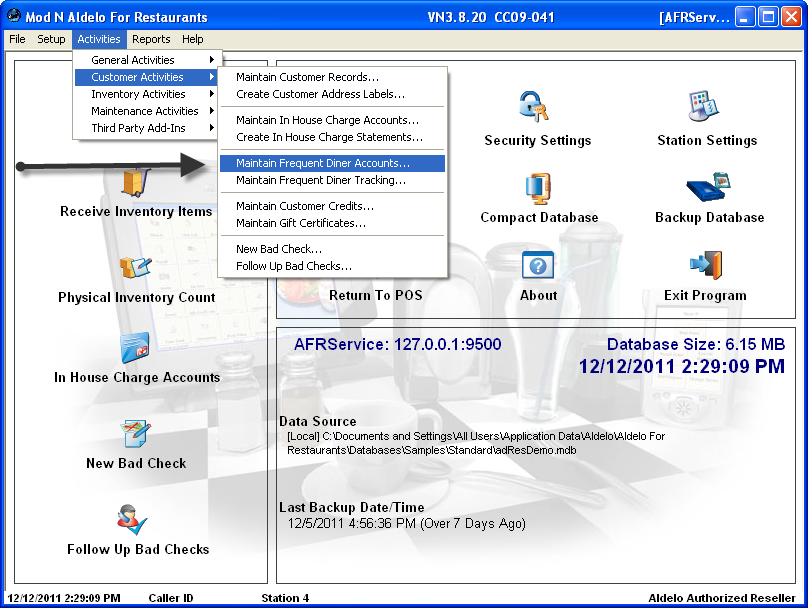Open the File menu
This screenshot has width=808, height=608.
coord(17,39)
